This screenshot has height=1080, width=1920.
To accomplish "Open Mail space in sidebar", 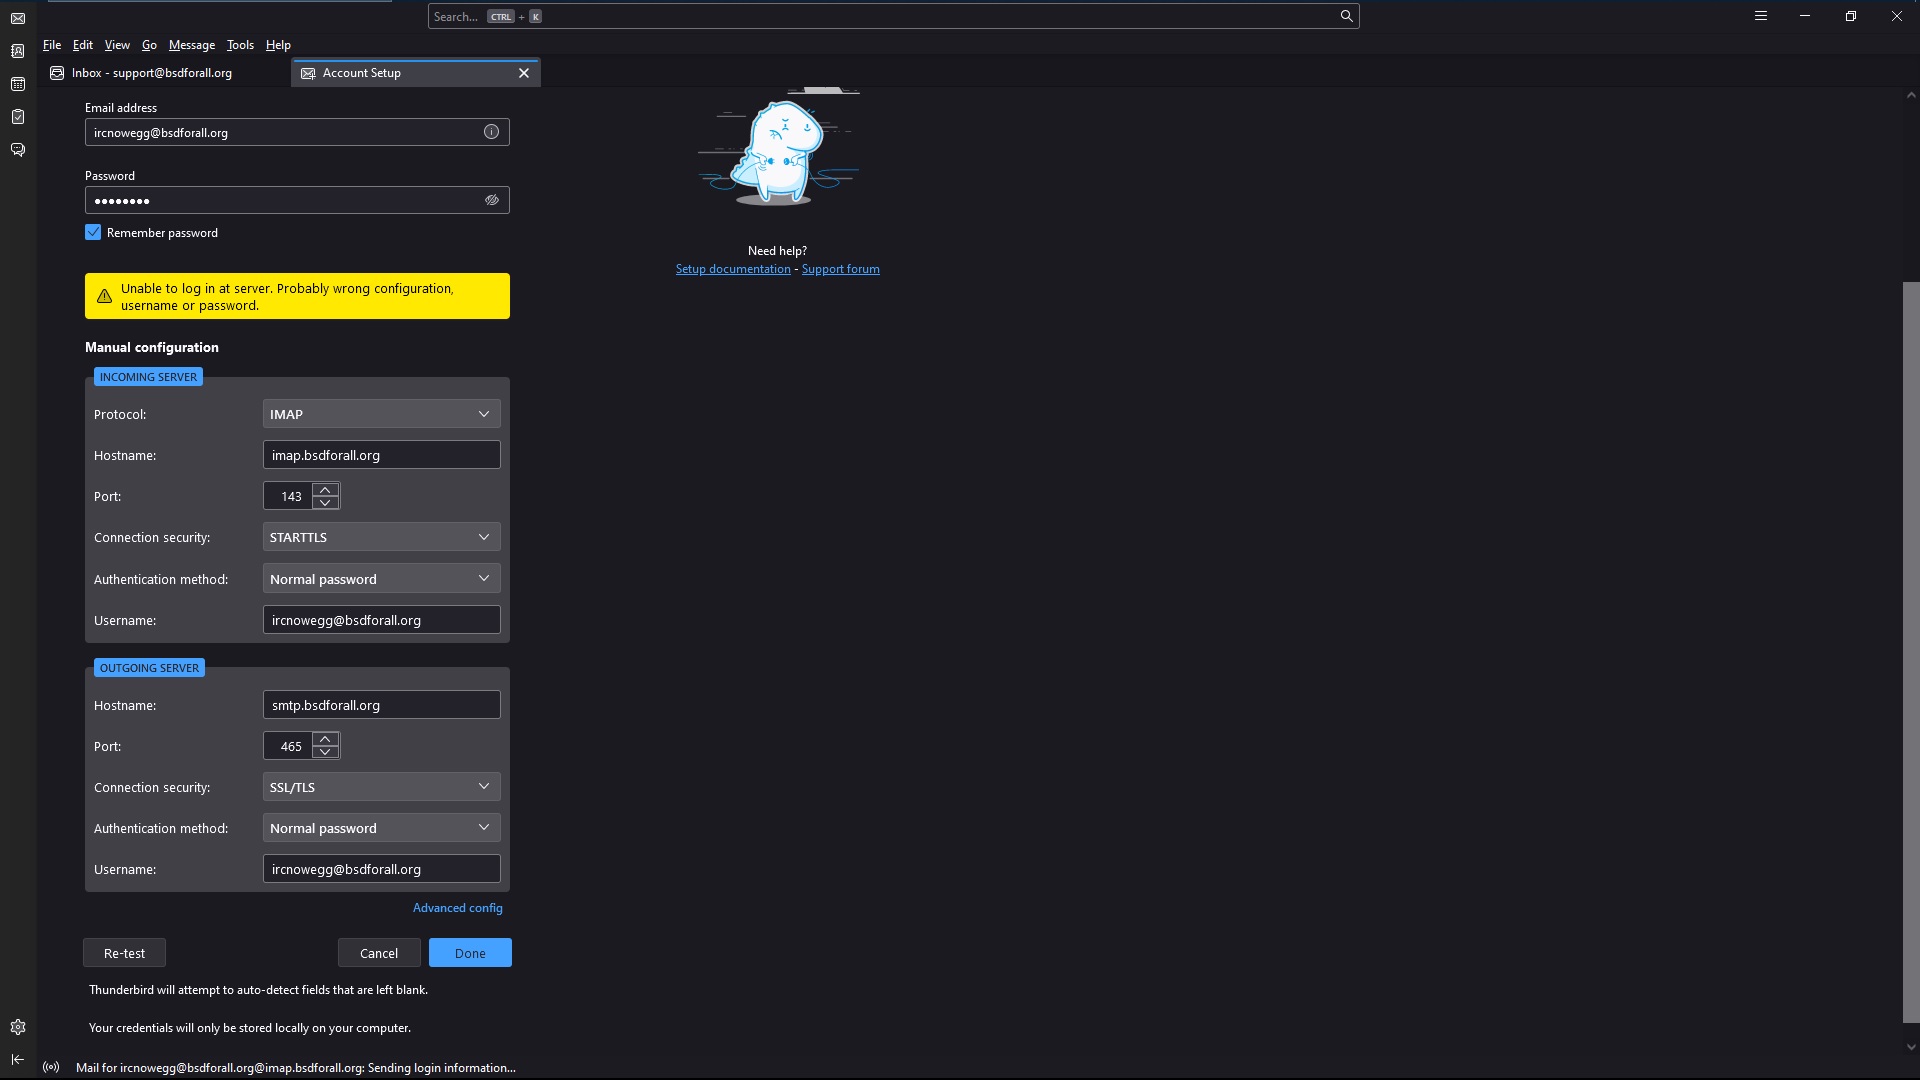I will click(x=18, y=18).
